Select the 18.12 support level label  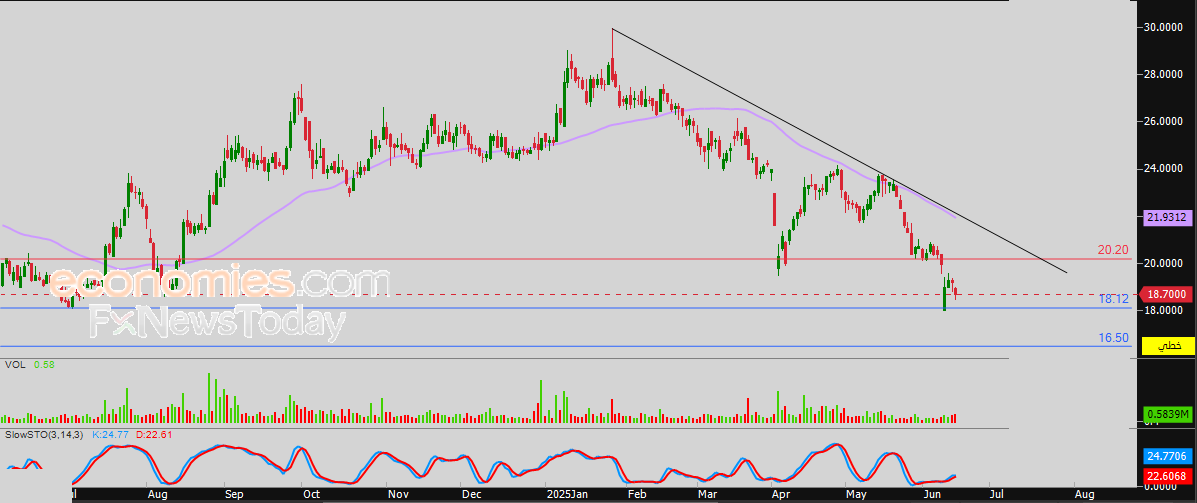1113,299
